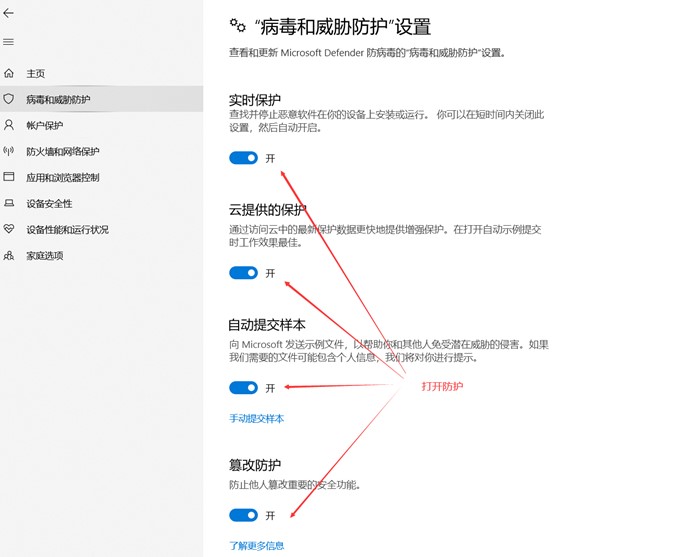
Task: Go to 帐户保护 in sidebar
Action: (45, 126)
